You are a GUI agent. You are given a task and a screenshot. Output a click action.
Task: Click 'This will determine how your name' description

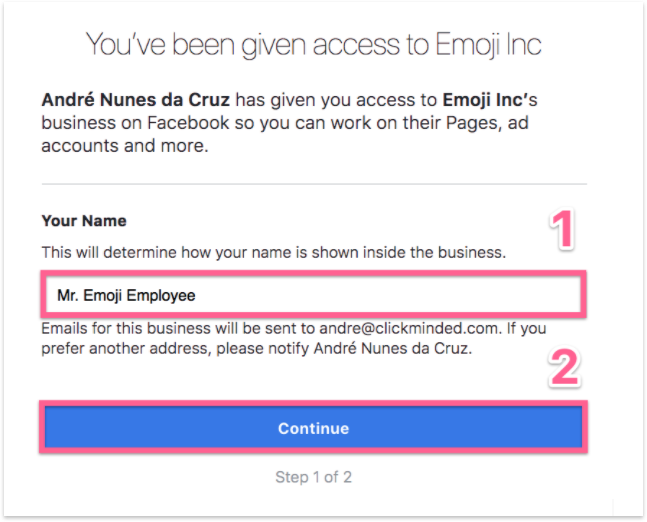[x=273, y=254]
